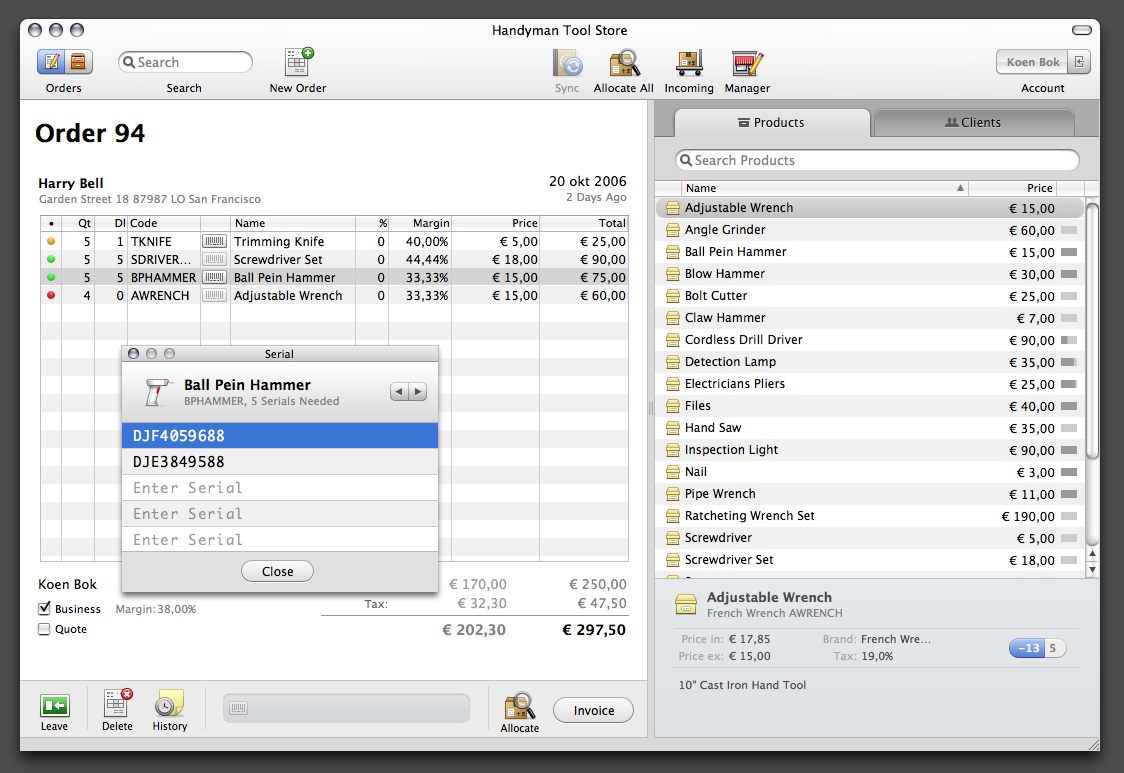The height and width of the screenshot is (773, 1124).
Task: Close the Serial dialog with Close button
Action: (x=277, y=571)
